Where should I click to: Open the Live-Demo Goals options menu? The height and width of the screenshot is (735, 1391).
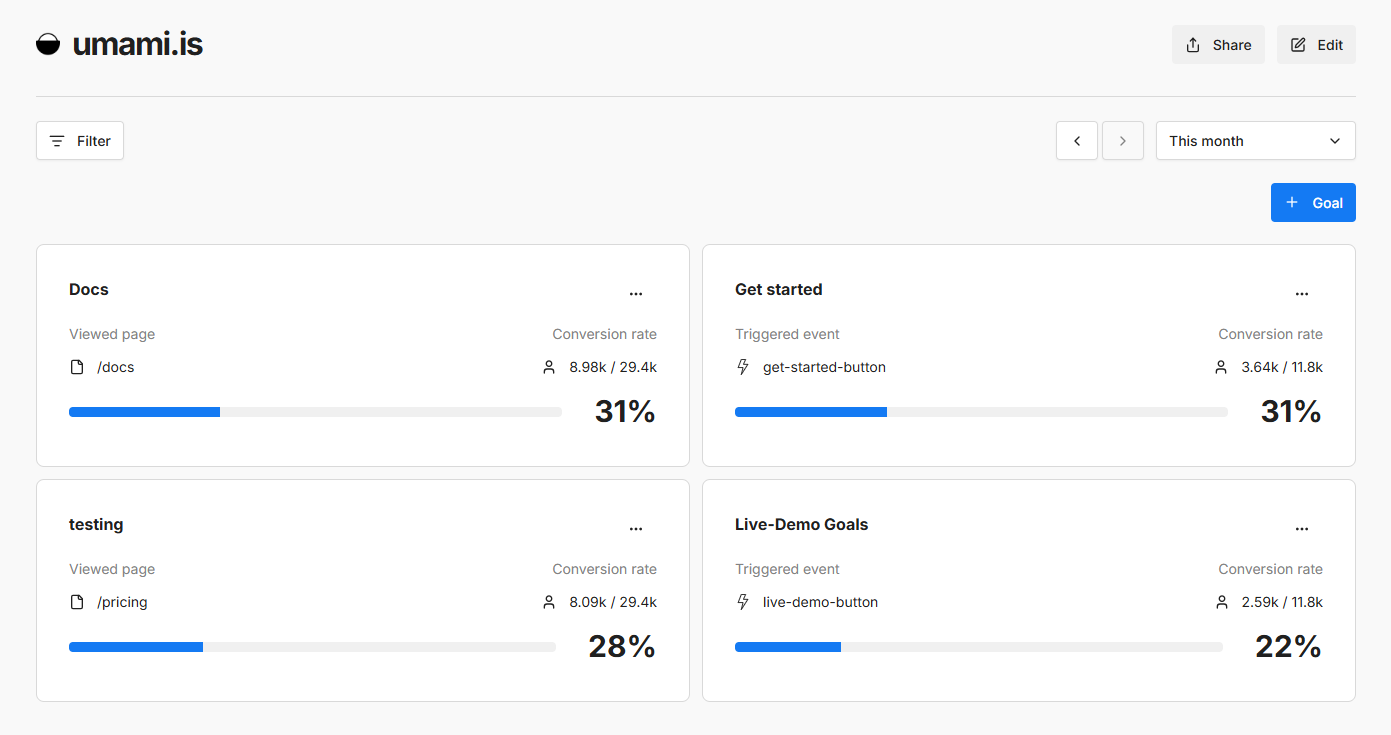pyautogui.click(x=1301, y=528)
